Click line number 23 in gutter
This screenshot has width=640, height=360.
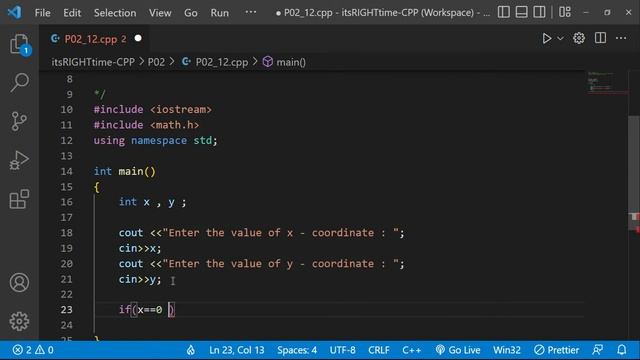[x=67, y=310]
